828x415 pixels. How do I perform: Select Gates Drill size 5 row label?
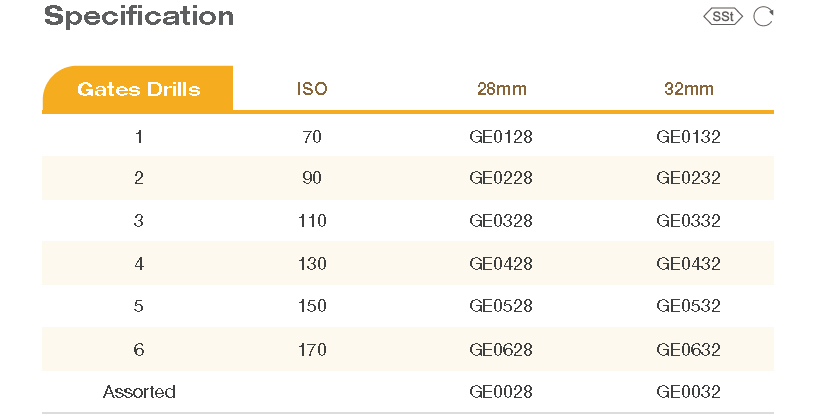click(139, 306)
